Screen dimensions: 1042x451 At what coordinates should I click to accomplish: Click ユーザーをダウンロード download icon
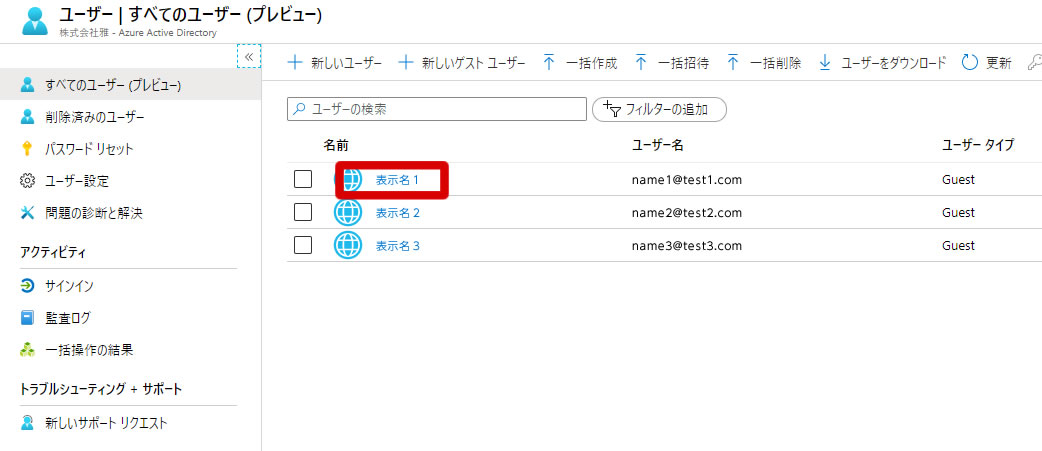click(x=825, y=63)
